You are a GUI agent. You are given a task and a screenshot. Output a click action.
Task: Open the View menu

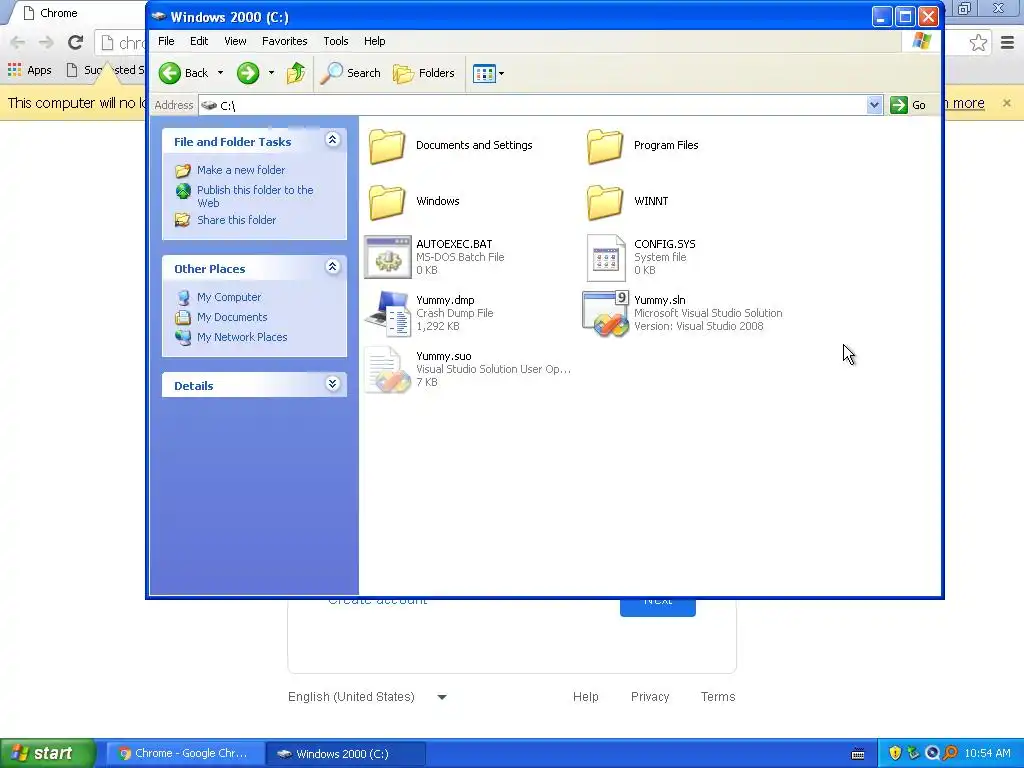[x=236, y=41]
